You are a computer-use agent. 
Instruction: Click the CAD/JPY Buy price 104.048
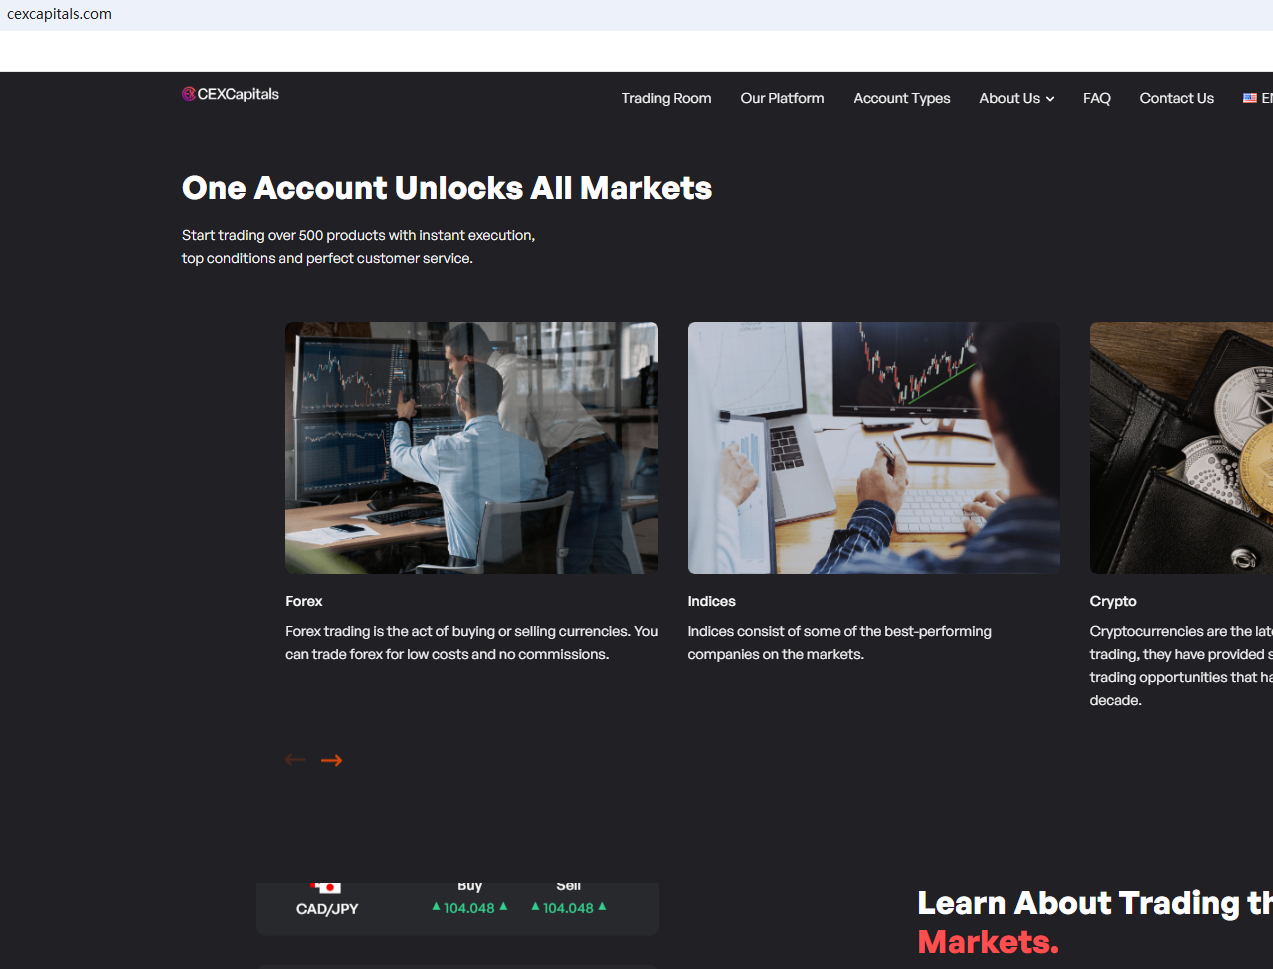tap(469, 908)
